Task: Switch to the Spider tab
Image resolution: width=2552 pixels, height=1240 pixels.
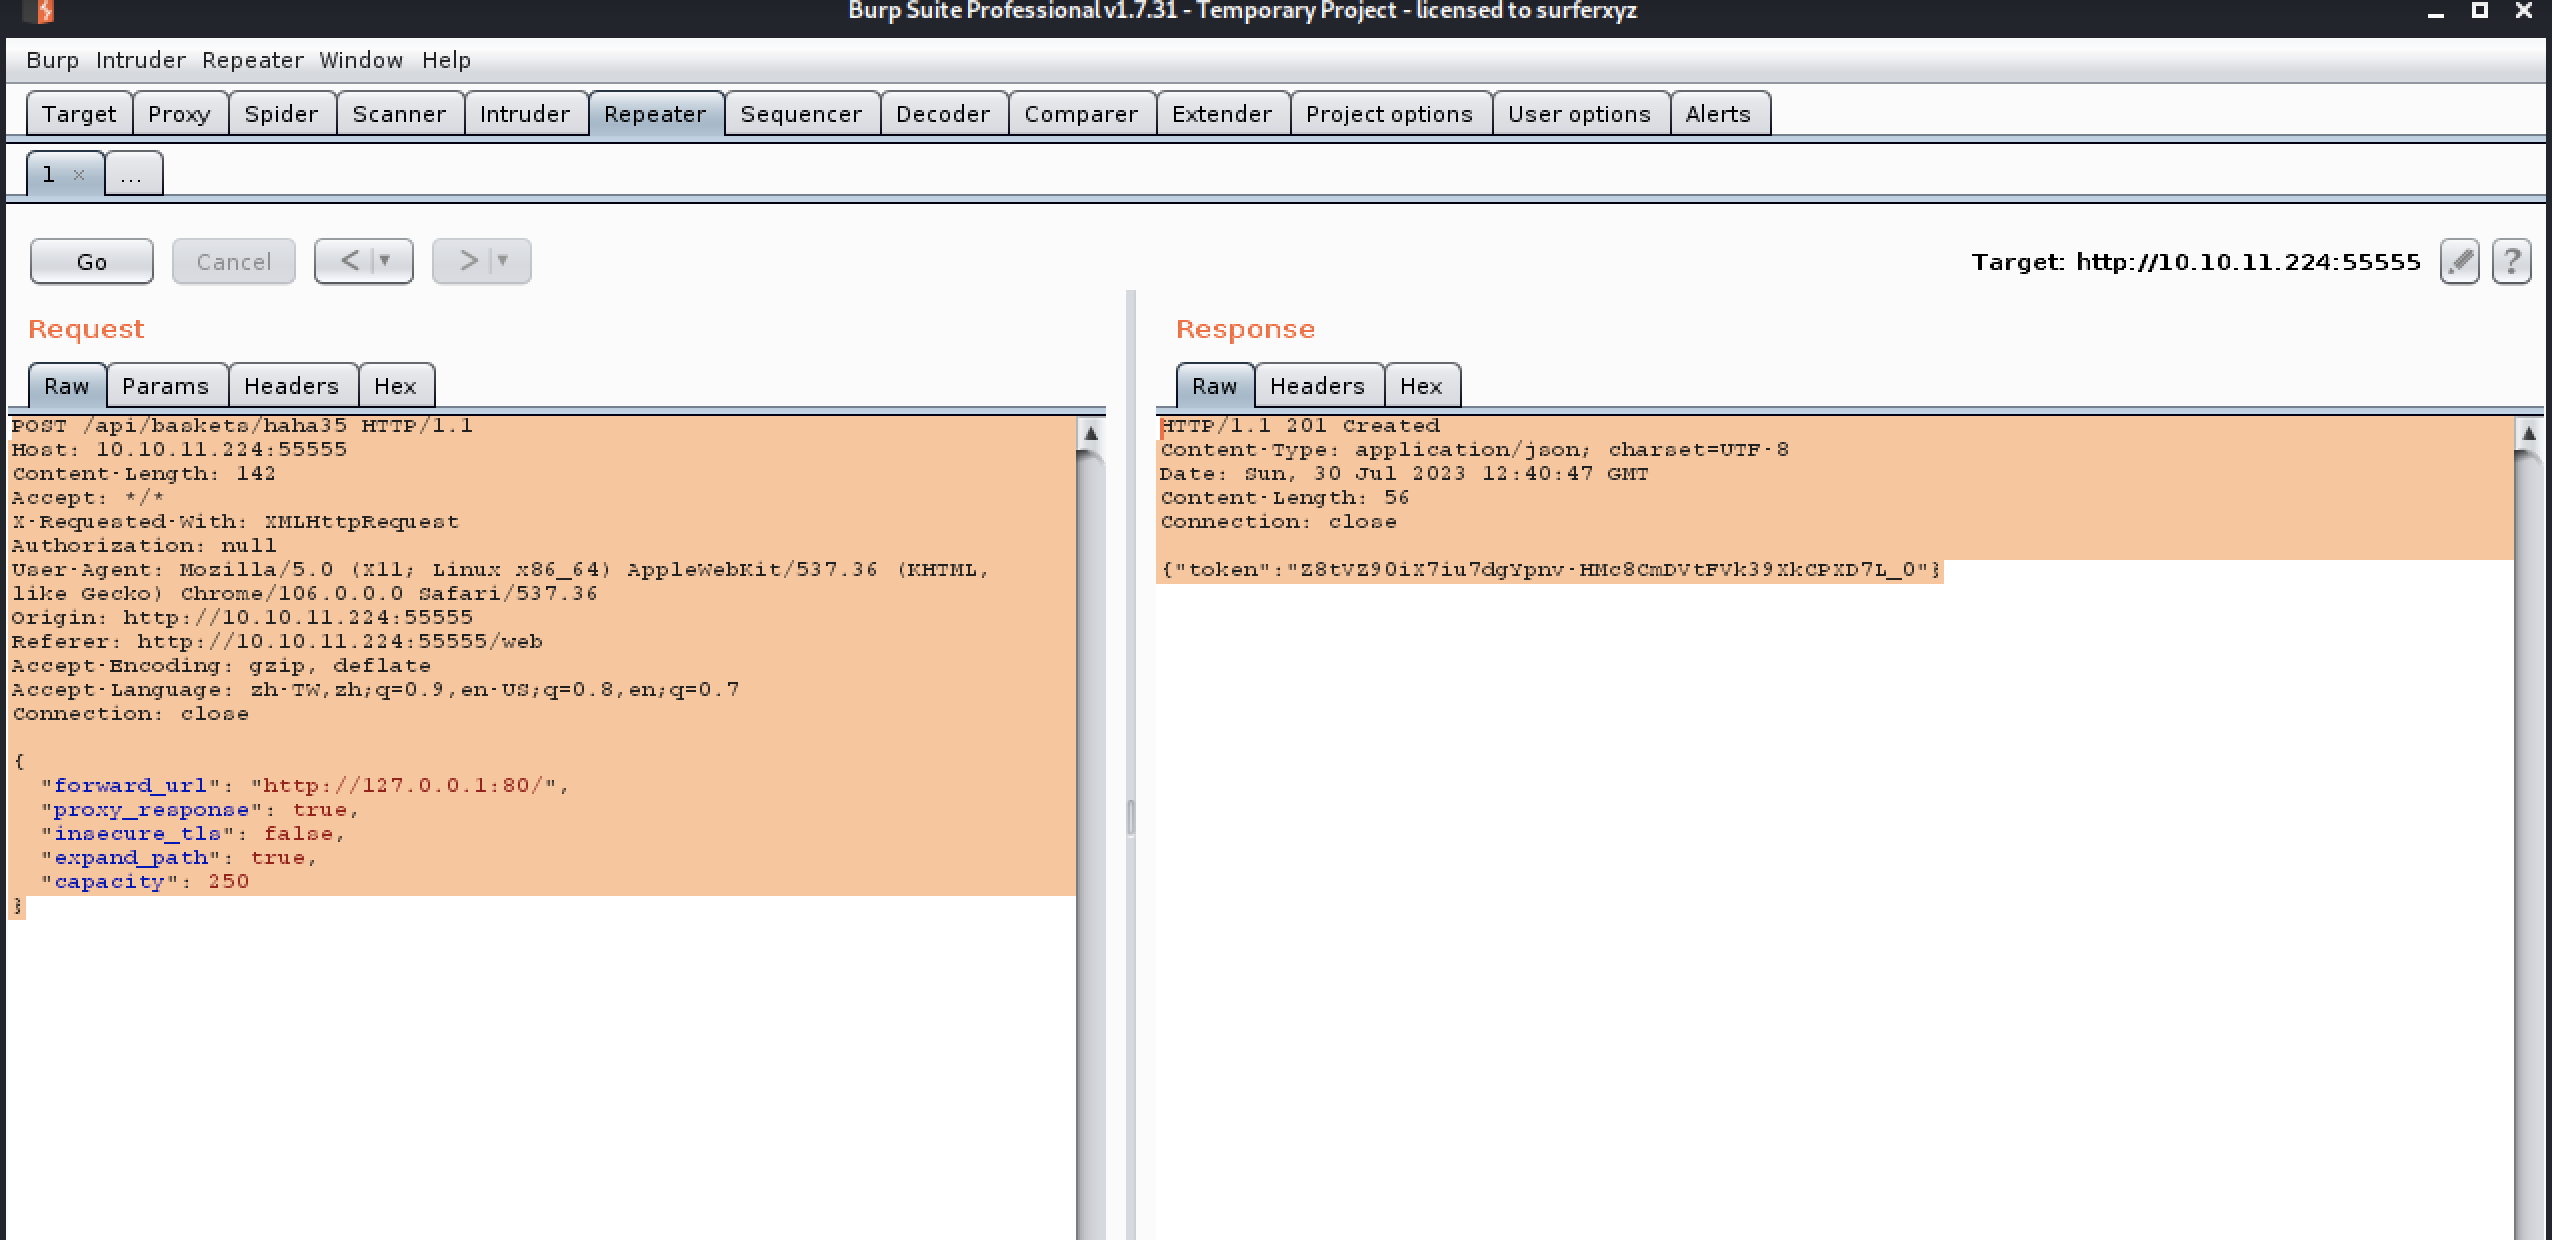Action: [x=282, y=113]
